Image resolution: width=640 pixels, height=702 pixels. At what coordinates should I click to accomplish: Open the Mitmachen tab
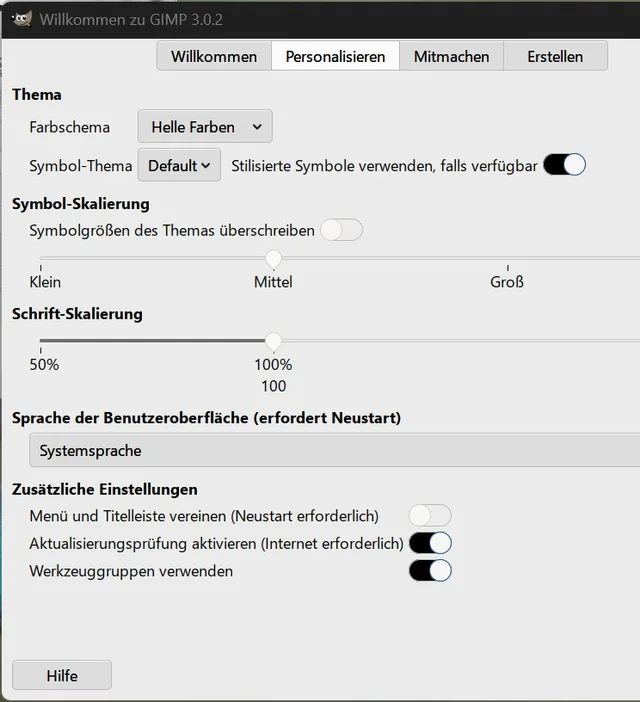point(451,56)
